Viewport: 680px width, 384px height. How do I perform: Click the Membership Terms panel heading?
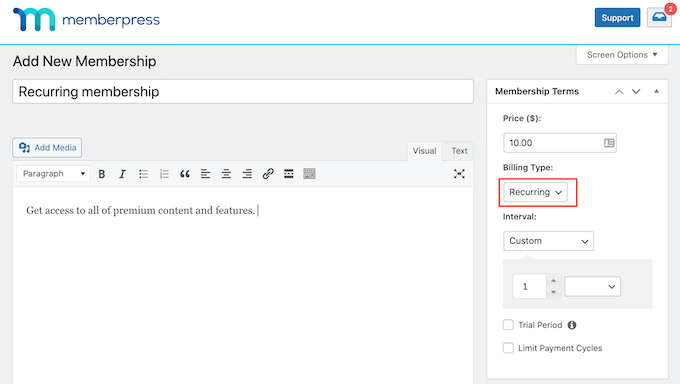[537, 92]
